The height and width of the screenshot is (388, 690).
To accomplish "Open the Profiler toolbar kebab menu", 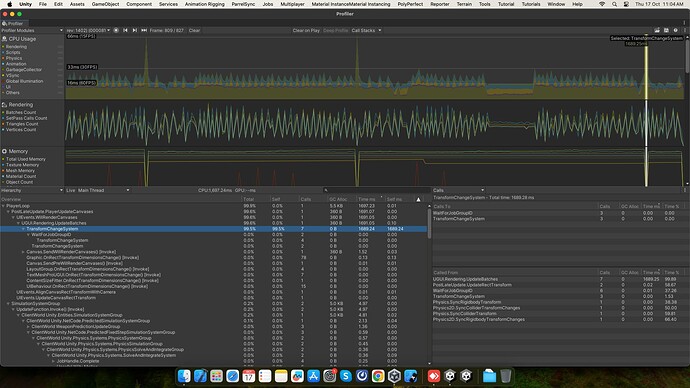I will click(x=684, y=30).
